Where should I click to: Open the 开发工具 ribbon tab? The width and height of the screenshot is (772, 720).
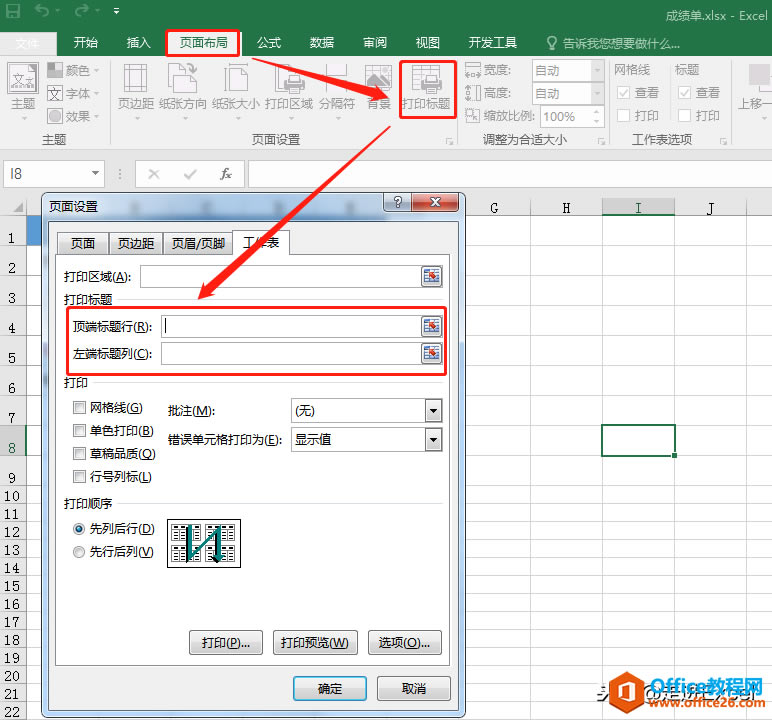[492, 43]
